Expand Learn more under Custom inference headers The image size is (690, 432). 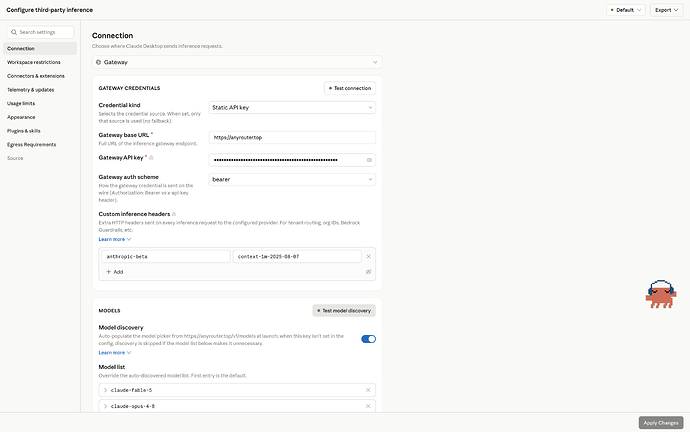[115, 239]
